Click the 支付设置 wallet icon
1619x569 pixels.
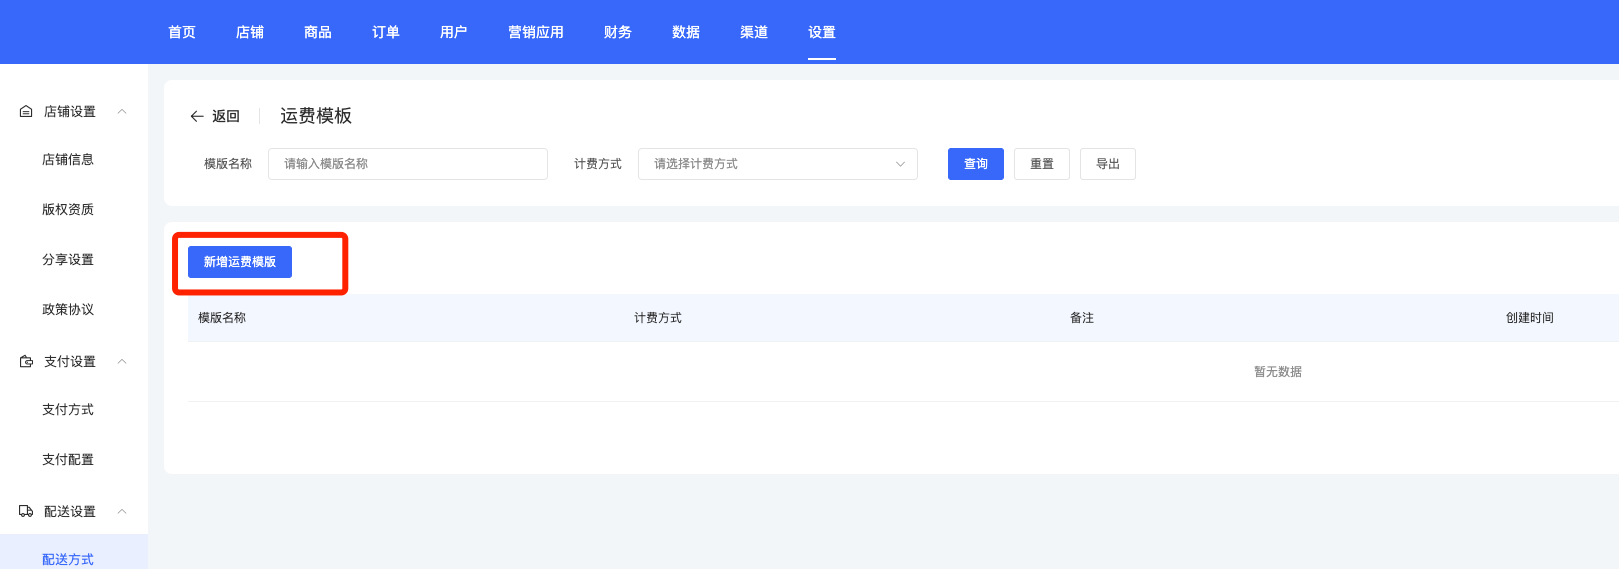coord(26,361)
